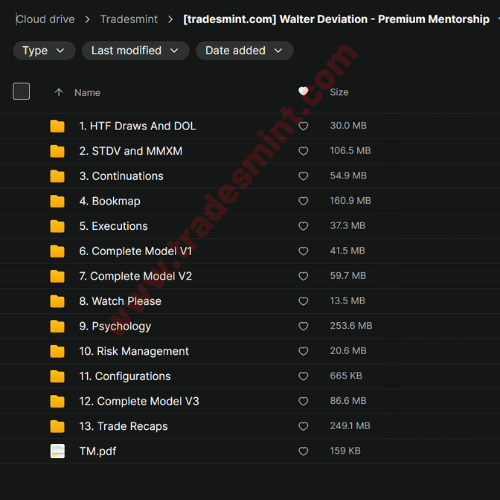Favourite the 11. Configurations folder
Viewport: 500px width, 500px height.
(x=303, y=376)
